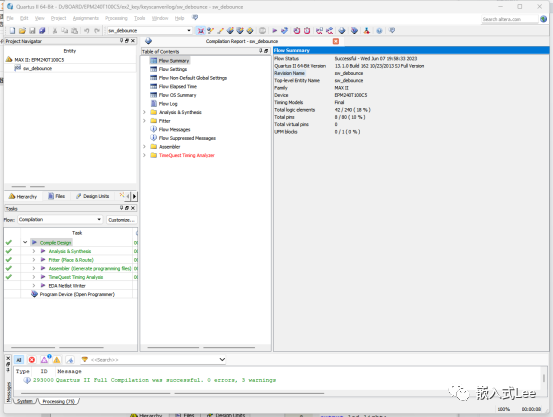Image resolution: width=553 pixels, height=417 pixels.
Task: Click the Search altera.com field
Action: click(x=509, y=19)
